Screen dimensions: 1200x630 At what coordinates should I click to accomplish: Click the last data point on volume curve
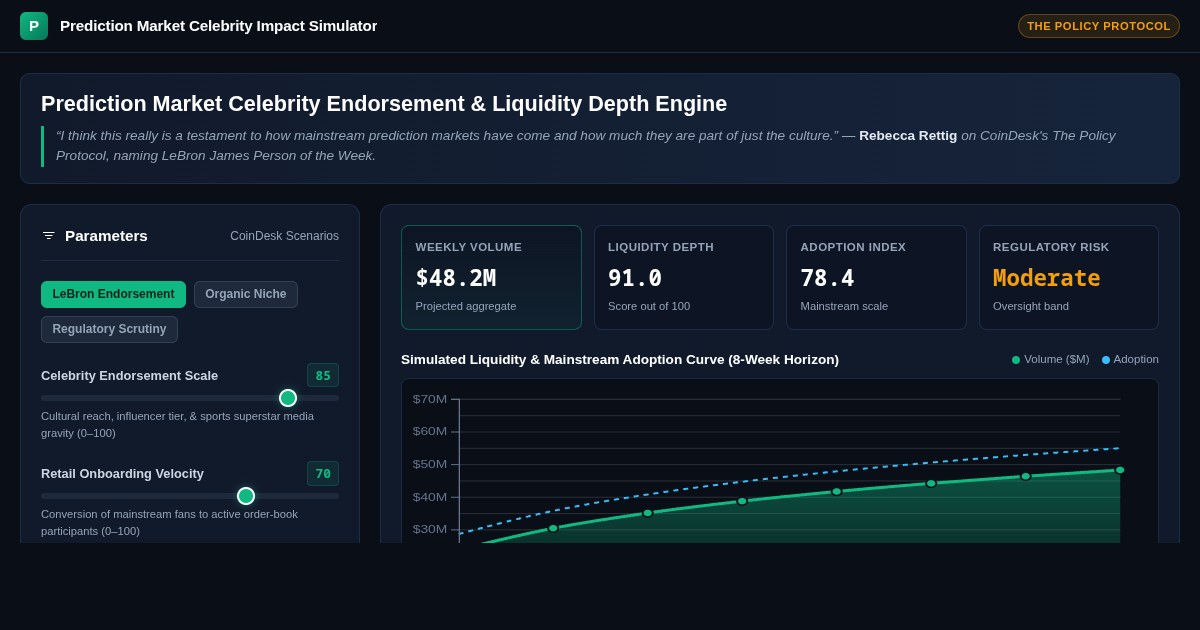(x=1120, y=470)
